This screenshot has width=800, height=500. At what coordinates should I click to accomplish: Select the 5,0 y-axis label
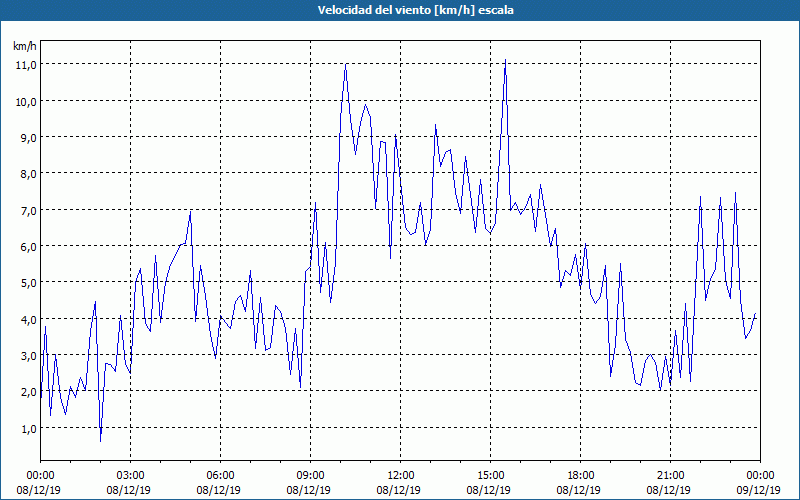pos(28,283)
